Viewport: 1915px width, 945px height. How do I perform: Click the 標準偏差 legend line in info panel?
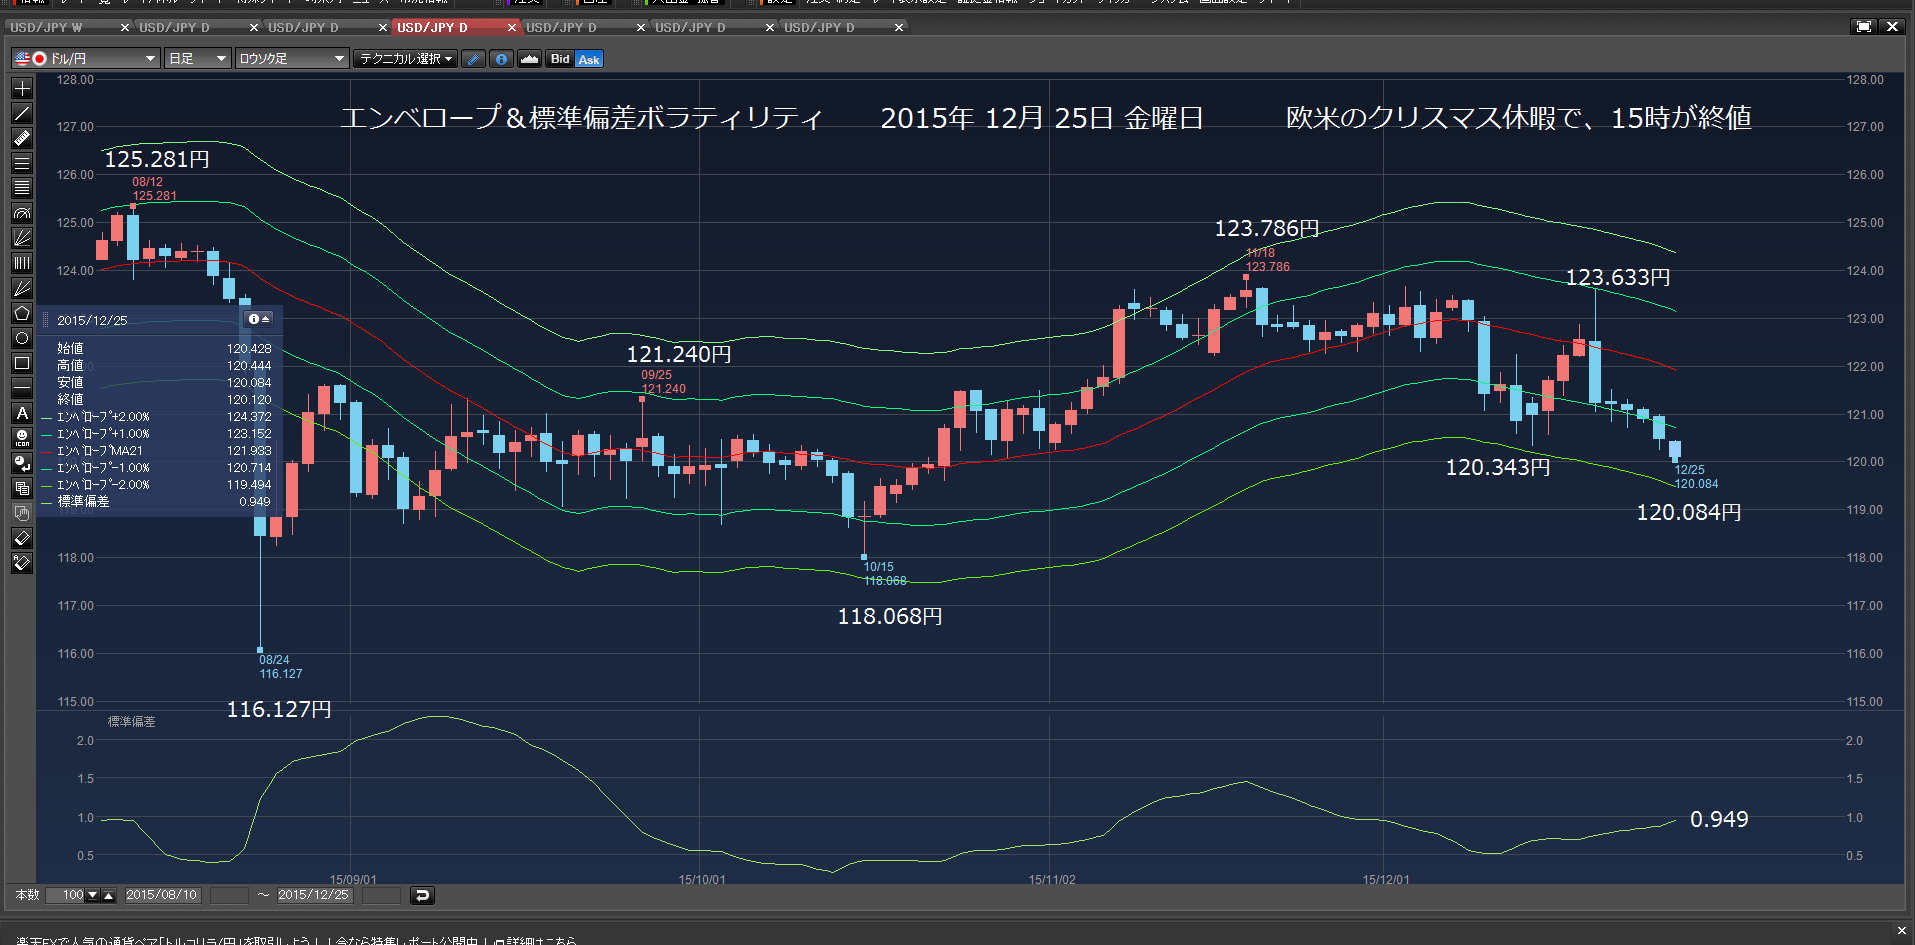tap(157, 502)
